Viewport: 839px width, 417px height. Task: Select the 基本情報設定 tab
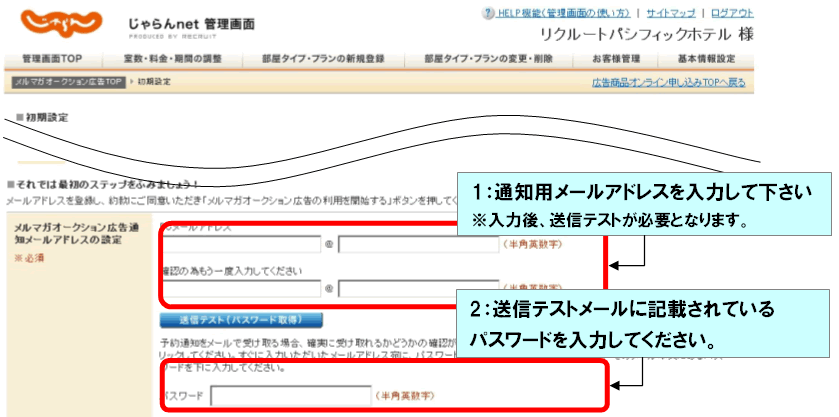point(706,59)
